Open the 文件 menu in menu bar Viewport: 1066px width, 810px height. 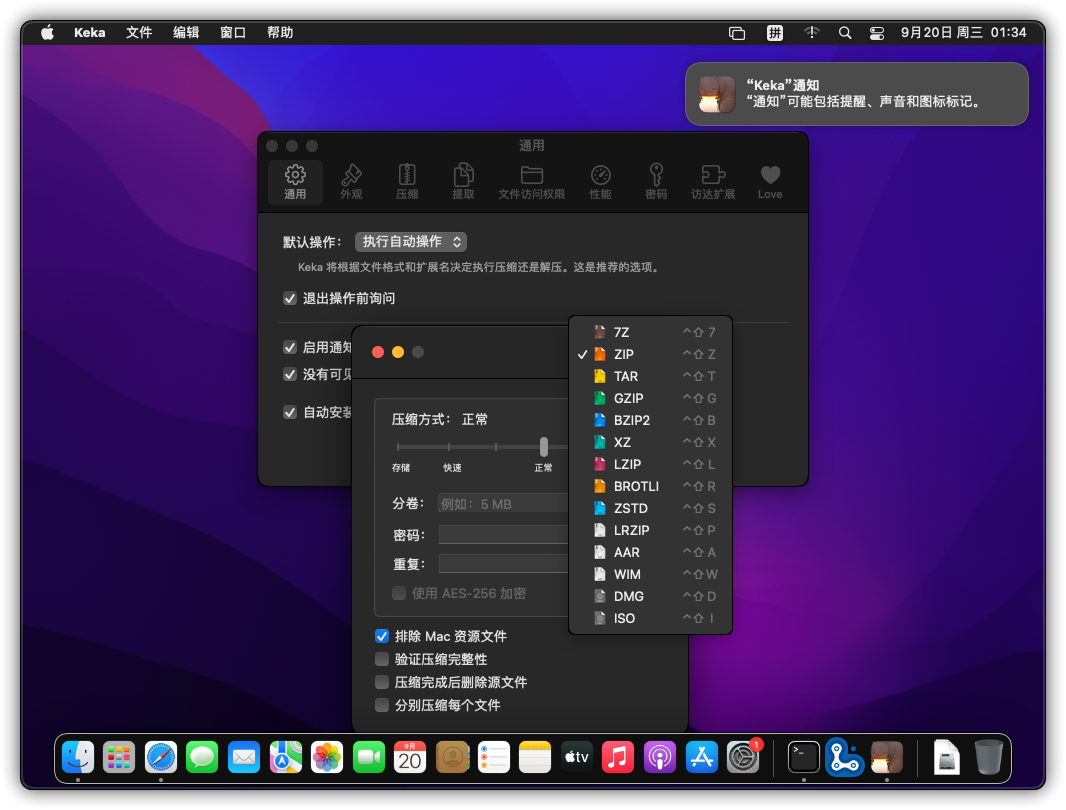(x=139, y=33)
